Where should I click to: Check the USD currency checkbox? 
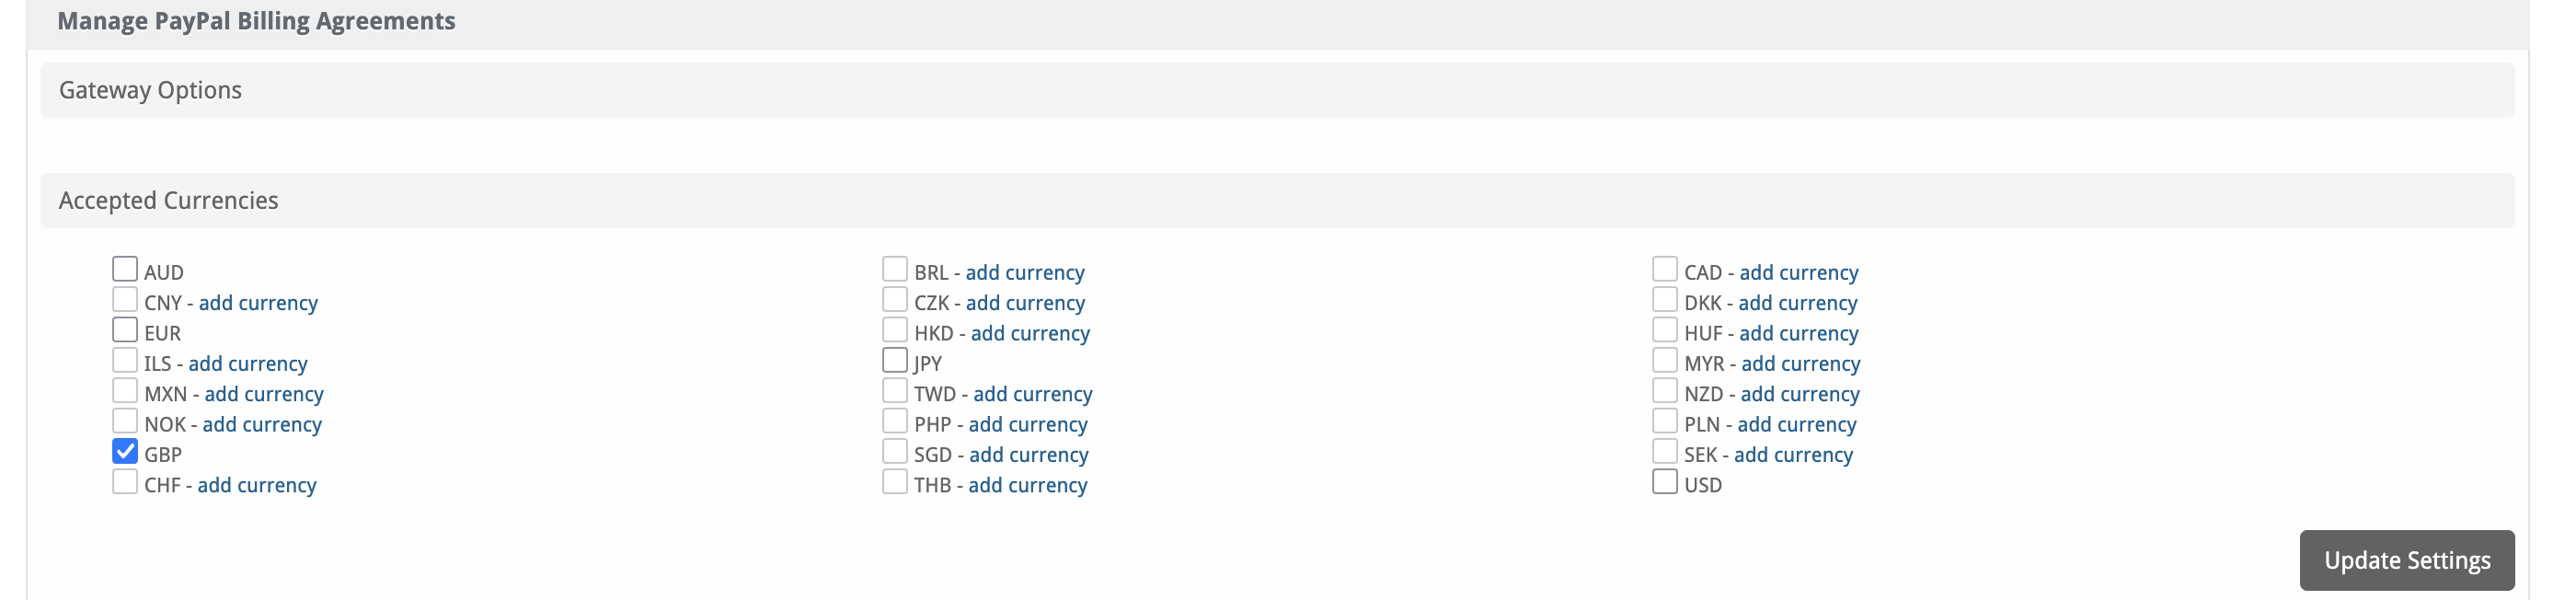(x=1664, y=482)
